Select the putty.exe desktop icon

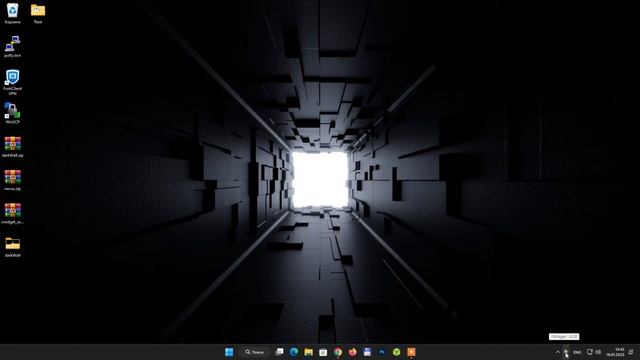[13, 47]
